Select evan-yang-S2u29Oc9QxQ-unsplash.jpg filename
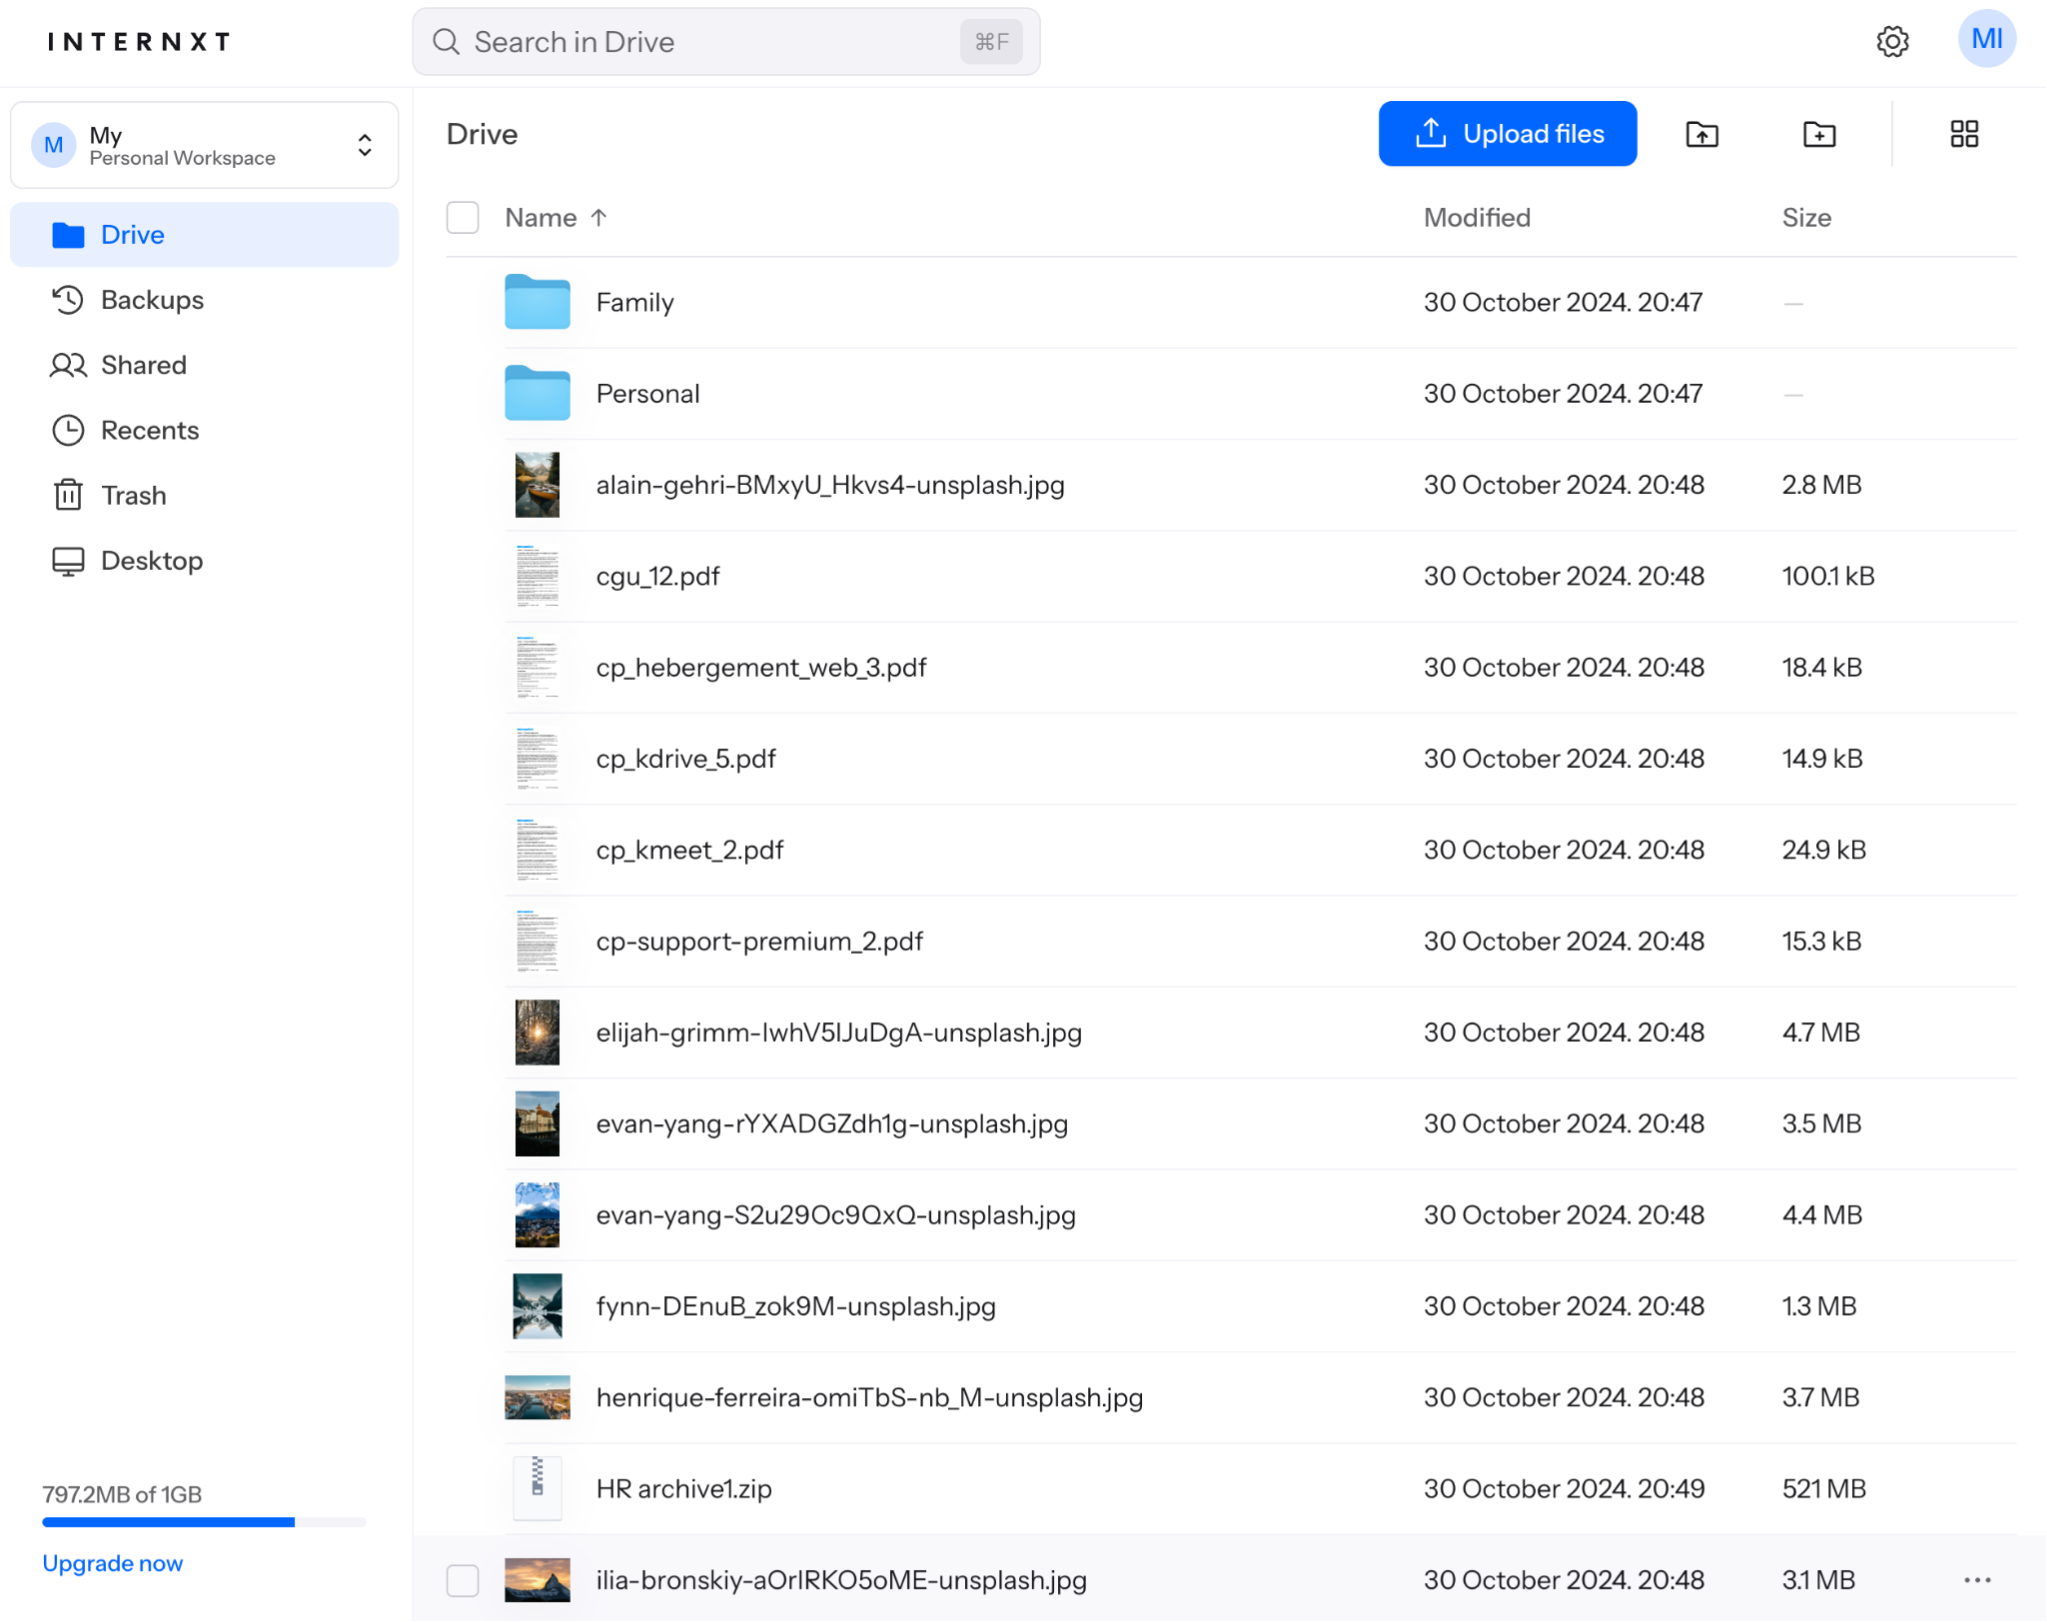 pos(836,1215)
